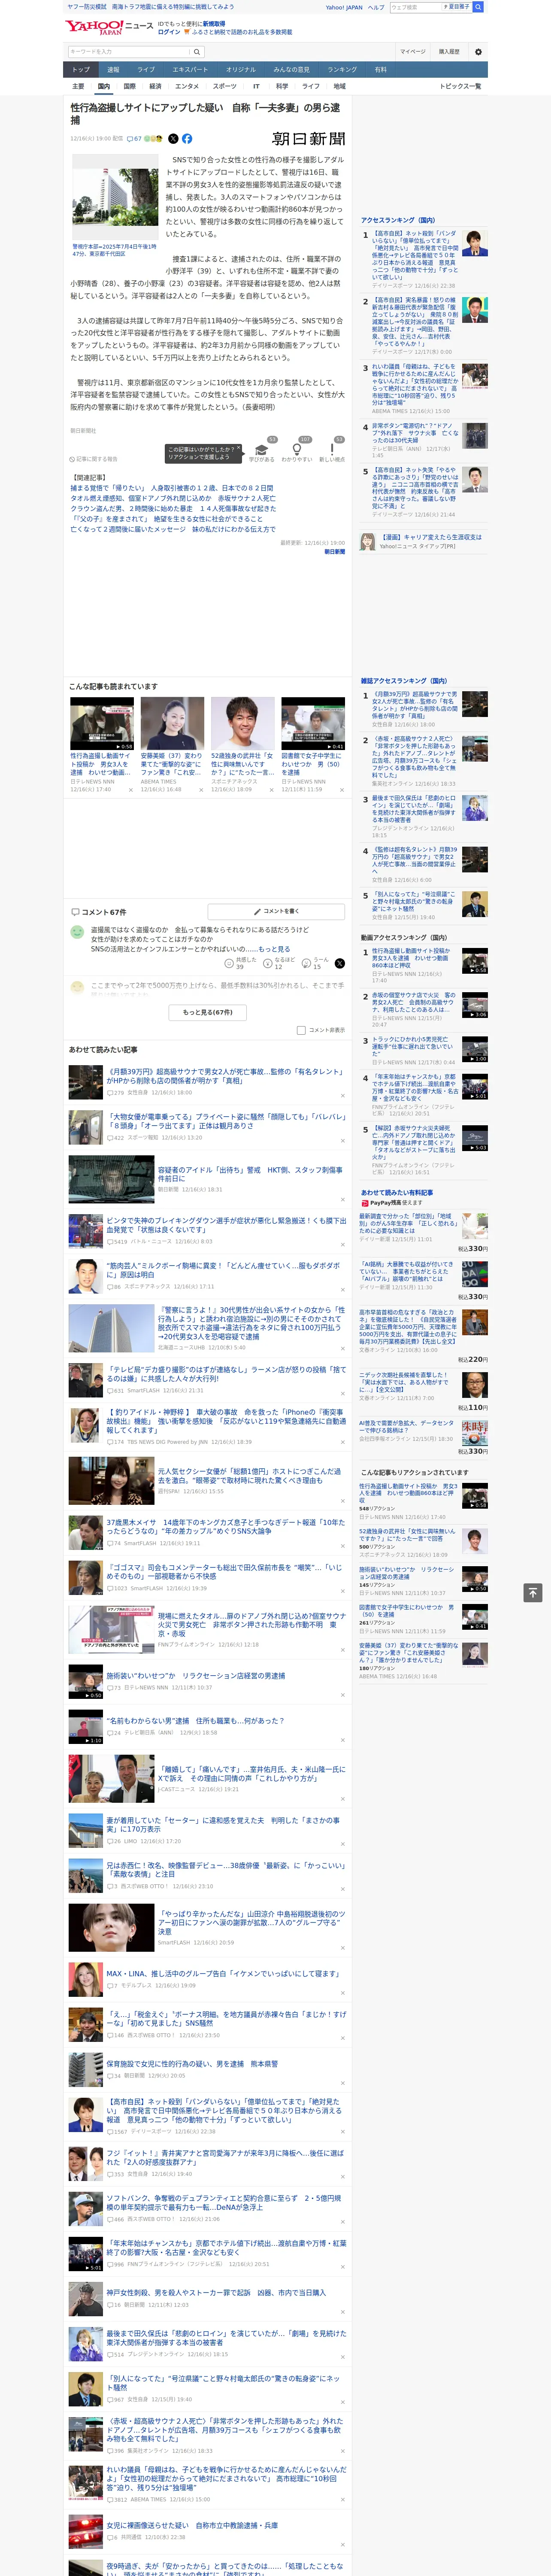
Task: Open the ライブ navigation tab
Action: pyautogui.click(x=146, y=70)
